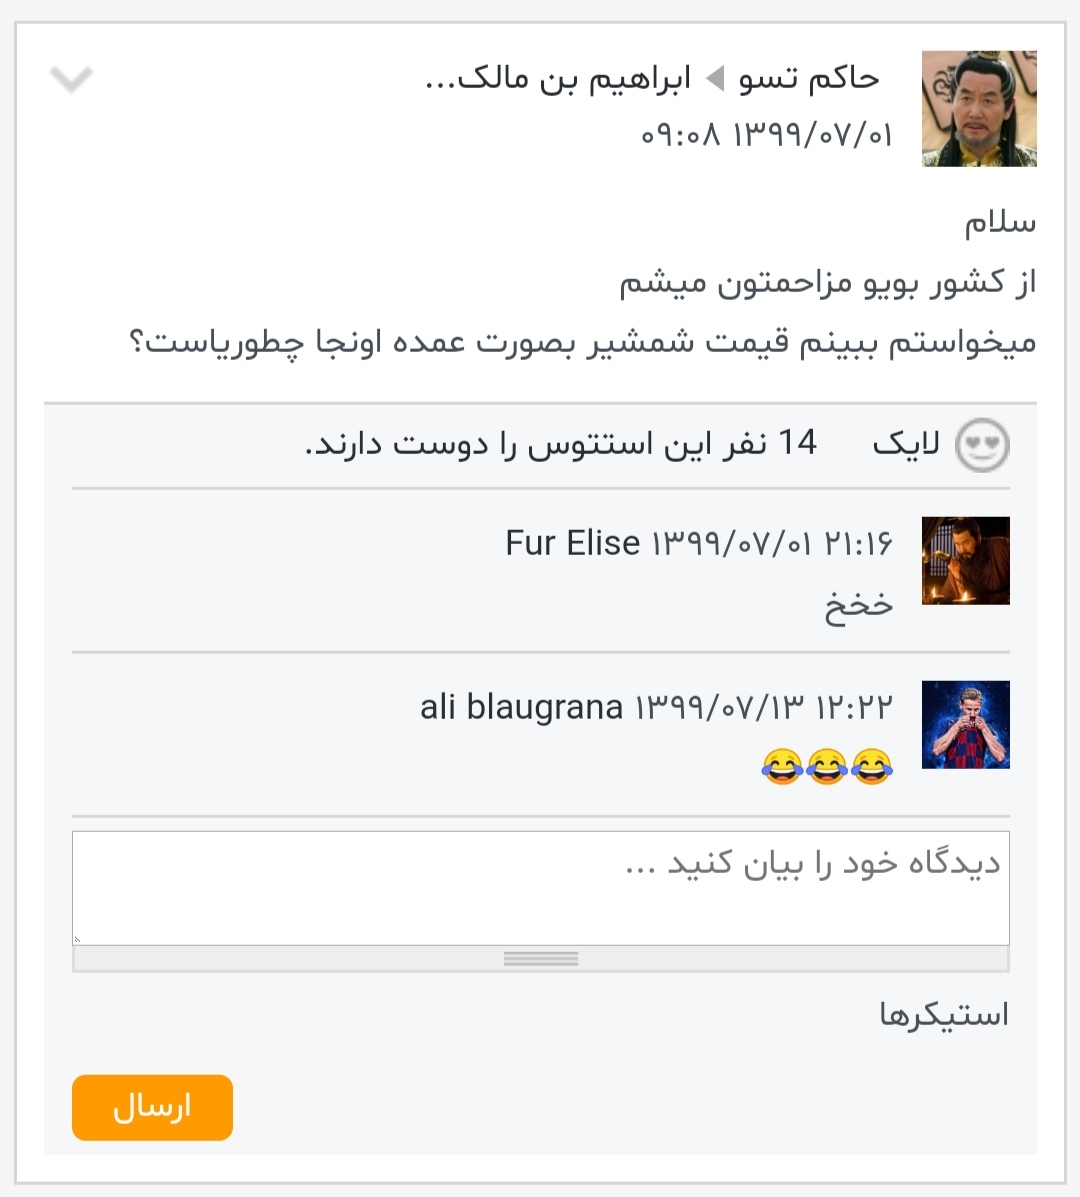Click the arrow between sender and recipient
The width and height of the screenshot is (1080, 1197).
(714, 79)
